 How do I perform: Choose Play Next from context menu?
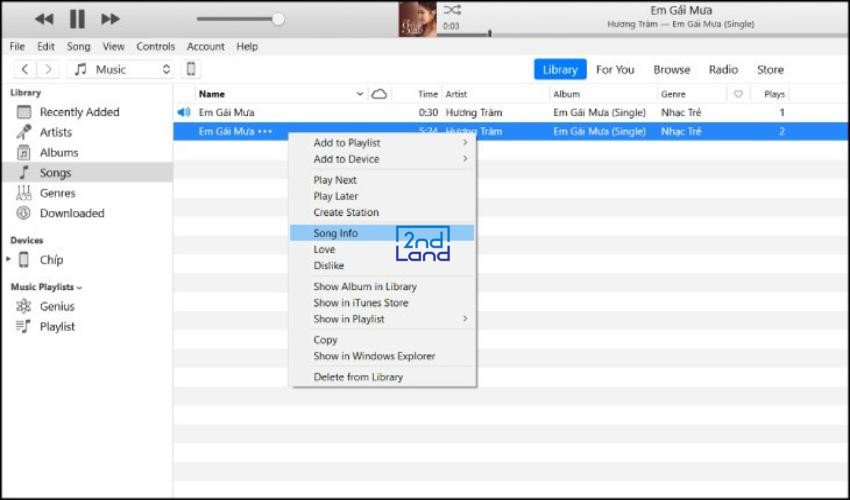tap(382, 180)
